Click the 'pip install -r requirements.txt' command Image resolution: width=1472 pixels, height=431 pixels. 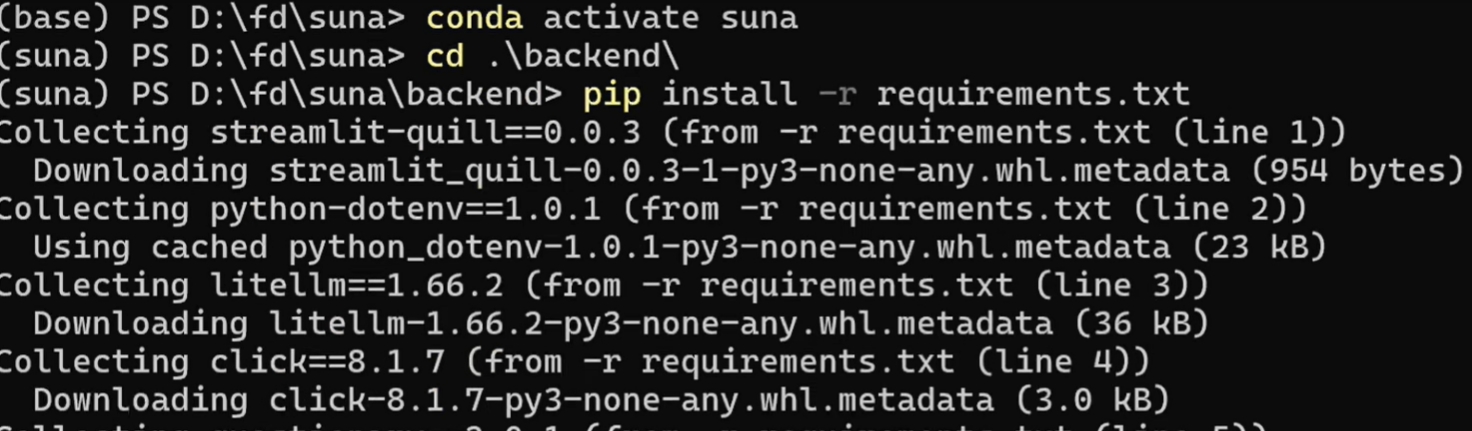click(x=887, y=94)
